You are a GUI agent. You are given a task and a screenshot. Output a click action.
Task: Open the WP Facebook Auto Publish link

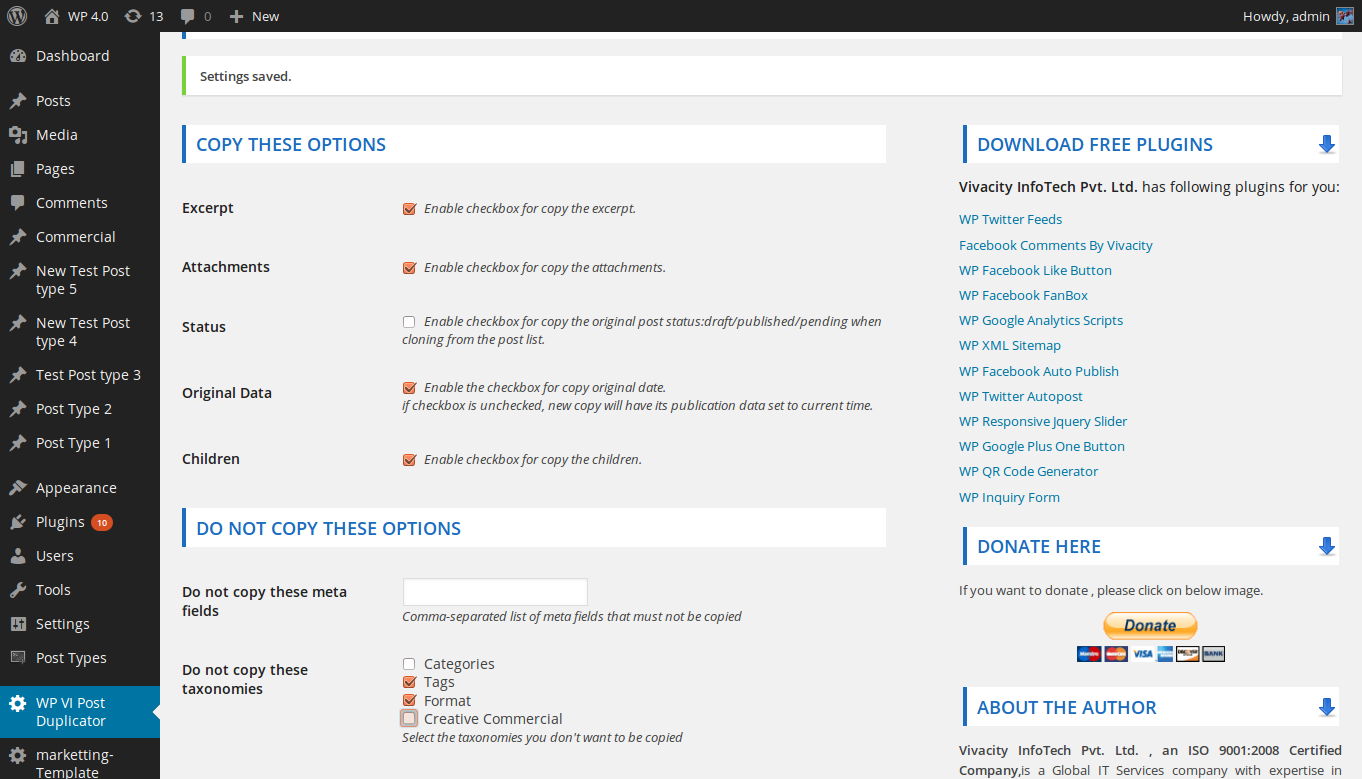pos(1039,372)
